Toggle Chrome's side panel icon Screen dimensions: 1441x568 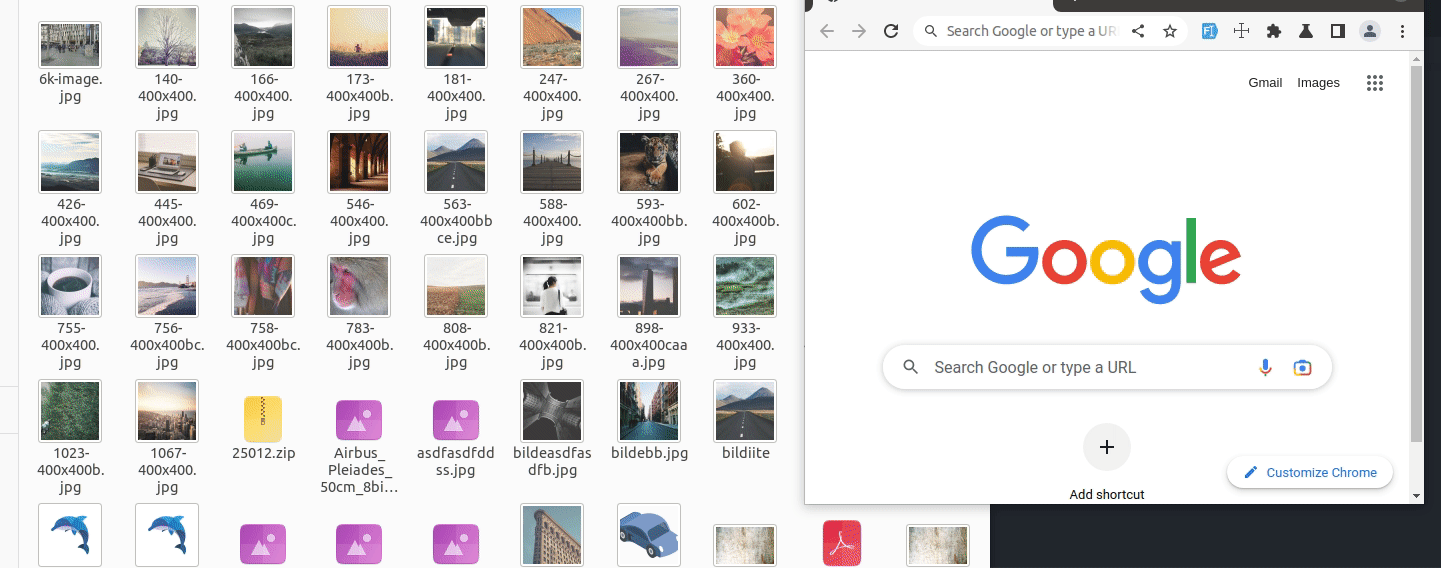[1338, 31]
